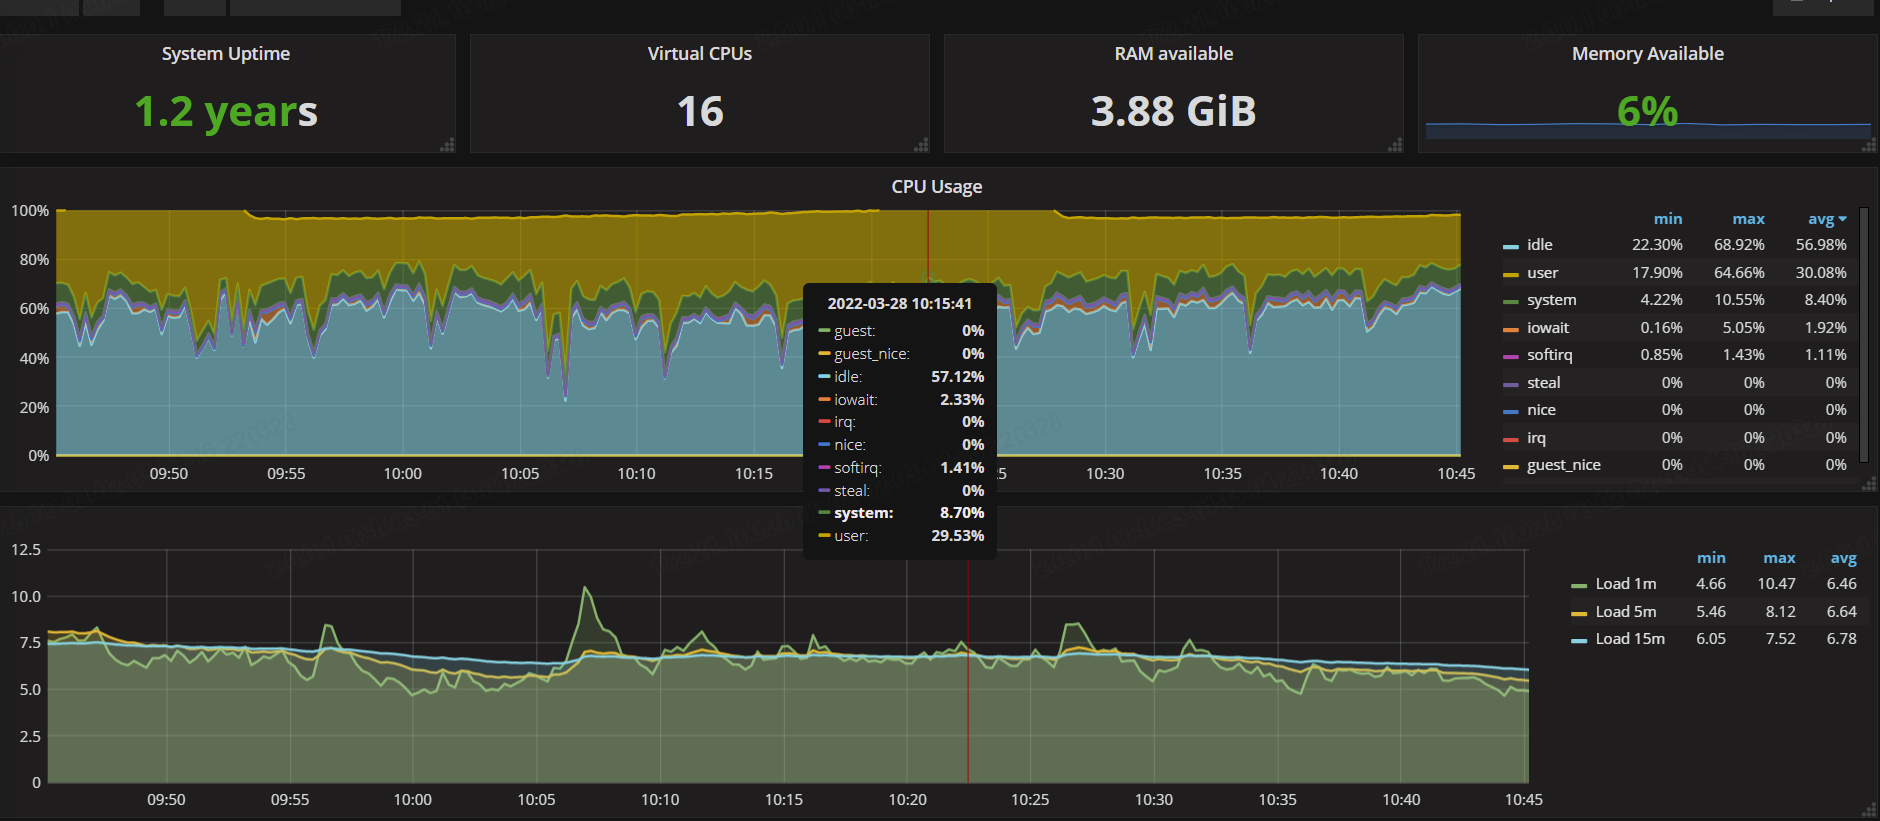Toggle the Load 5m series label
The height and width of the screenshot is (821, 1880).
click(x=1626, y=612)
